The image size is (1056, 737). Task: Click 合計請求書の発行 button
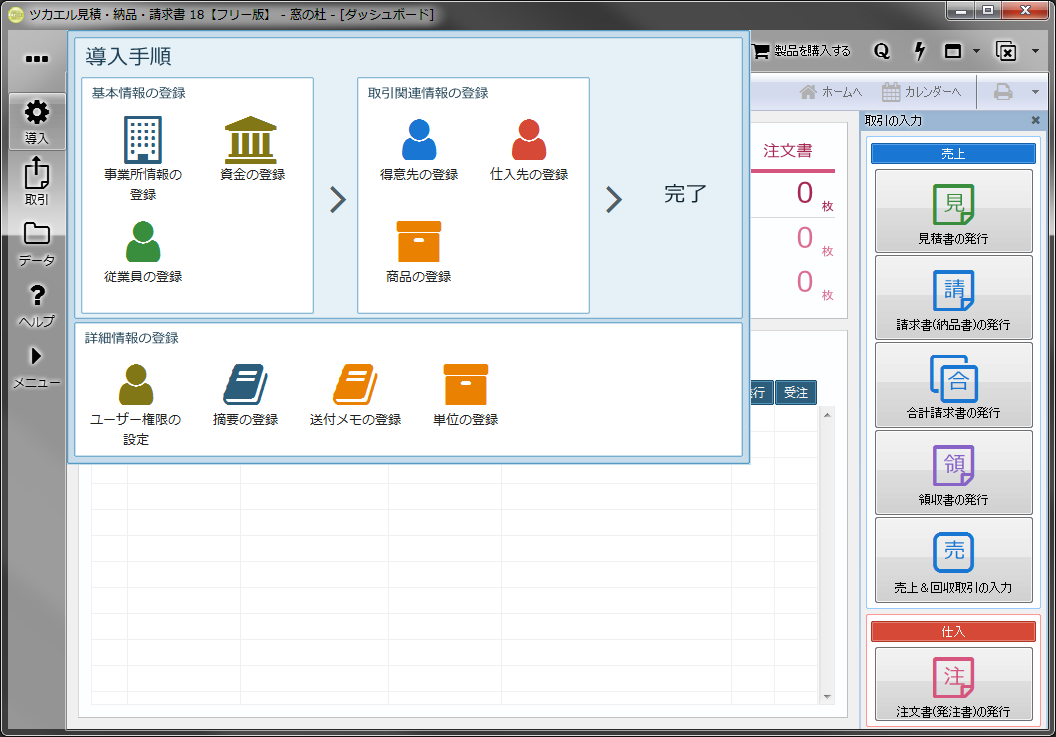[x=953, y=385]
